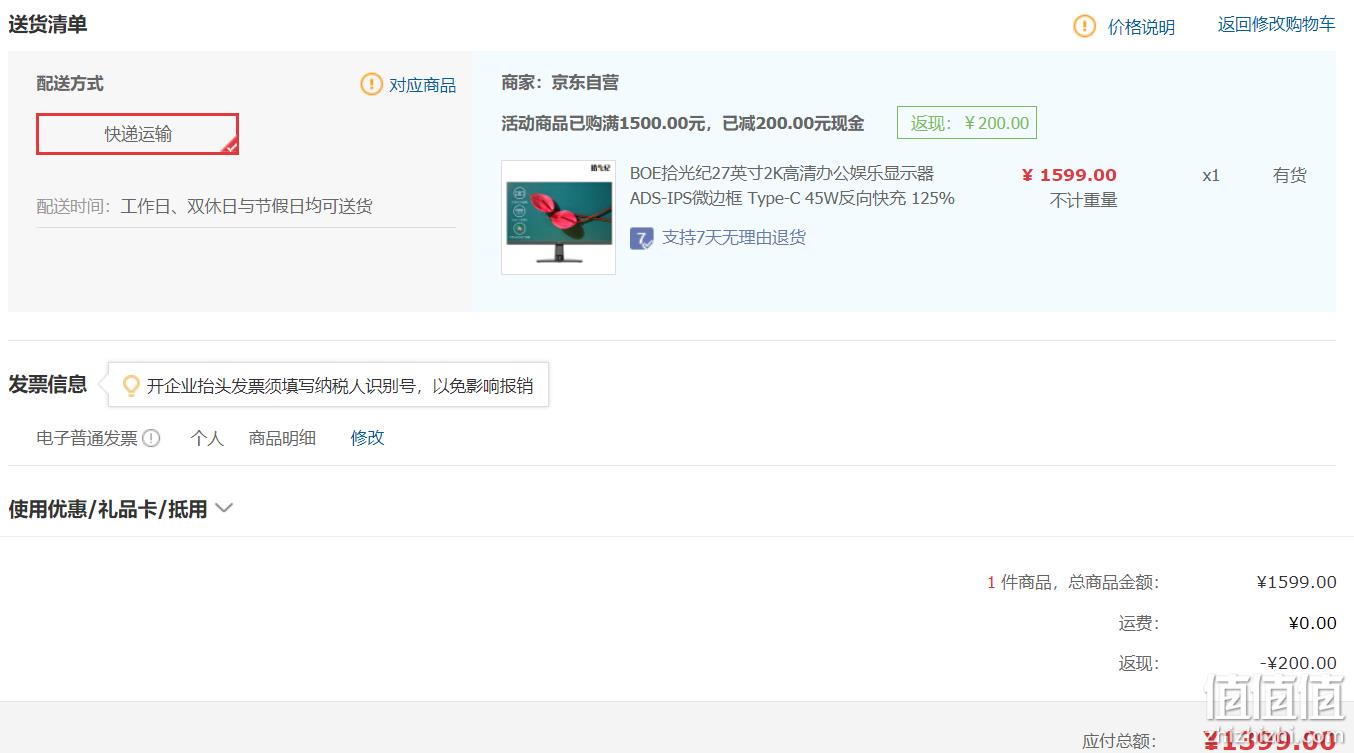Screen dimensions: 1354x753
Task: Click the x1 quantity text
Action: point(1211,176)
